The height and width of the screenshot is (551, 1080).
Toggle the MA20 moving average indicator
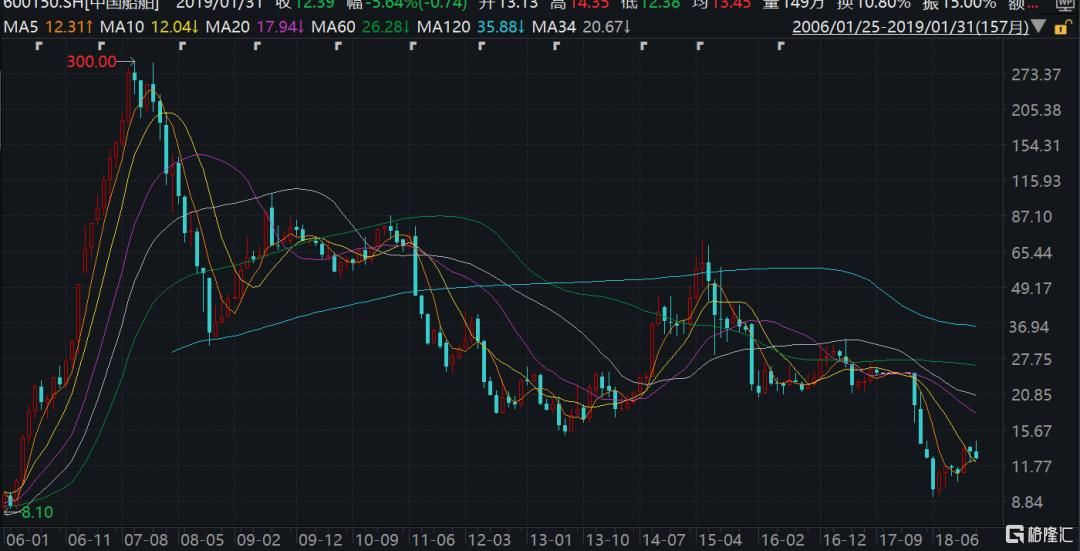235,27
